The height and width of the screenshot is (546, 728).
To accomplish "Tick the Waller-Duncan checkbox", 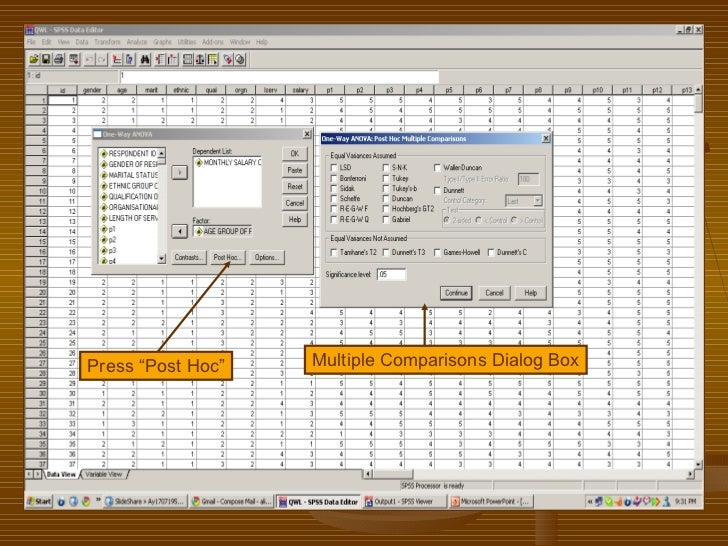I will click(437, 168).
